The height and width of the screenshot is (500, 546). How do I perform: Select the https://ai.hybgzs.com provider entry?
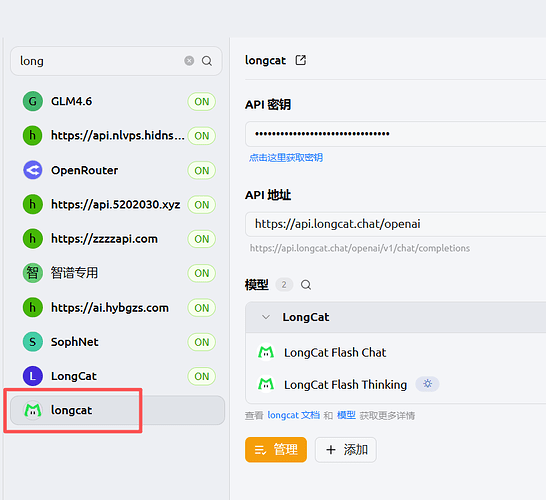(x=118, y=308)
